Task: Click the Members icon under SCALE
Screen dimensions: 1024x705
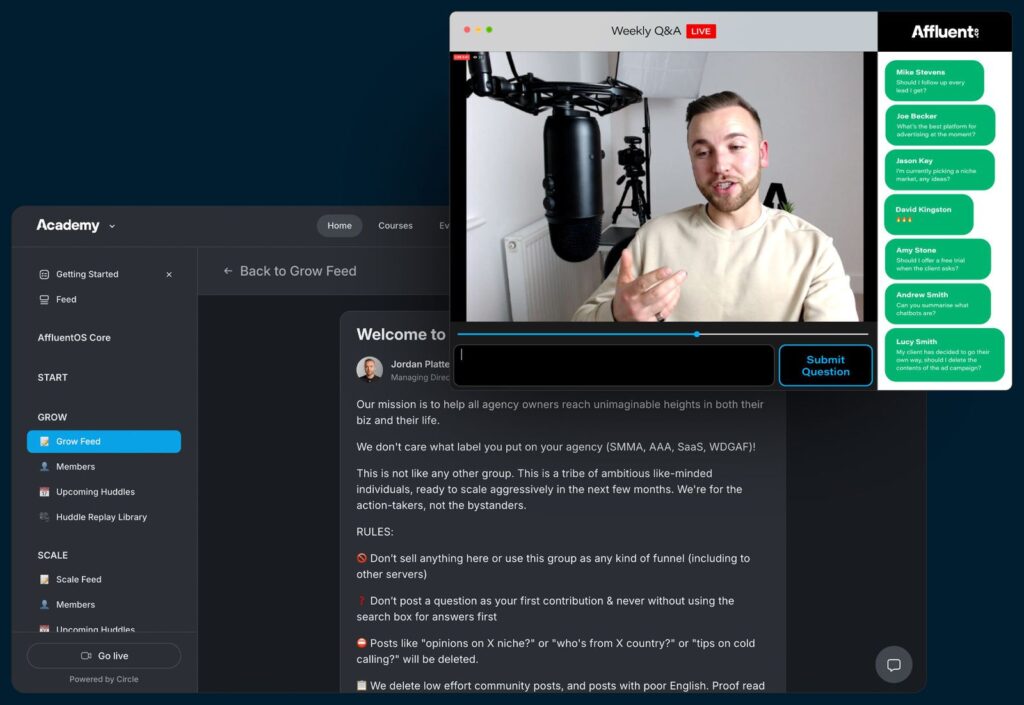Action: [44, 604]
